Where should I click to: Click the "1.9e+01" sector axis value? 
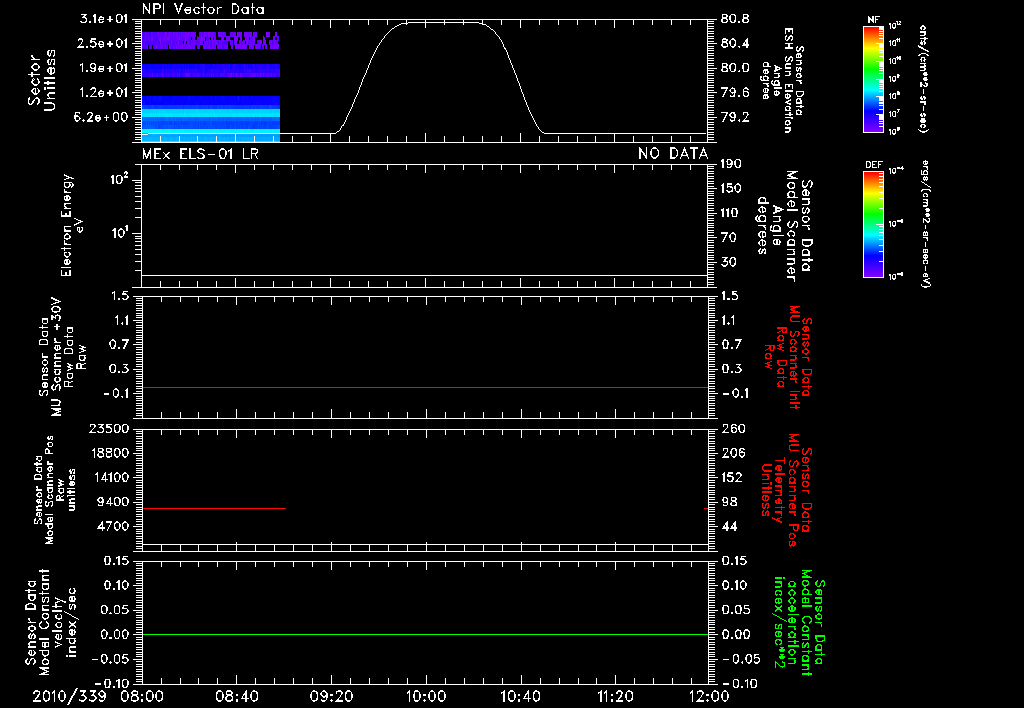pyautogui.click(x=103, y=68)
